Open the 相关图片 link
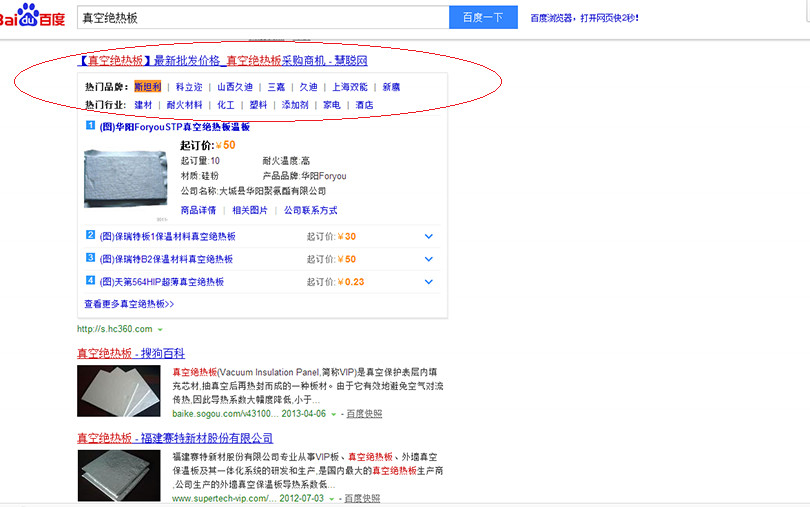Screen dimensions: 810x507 [250, 210]
